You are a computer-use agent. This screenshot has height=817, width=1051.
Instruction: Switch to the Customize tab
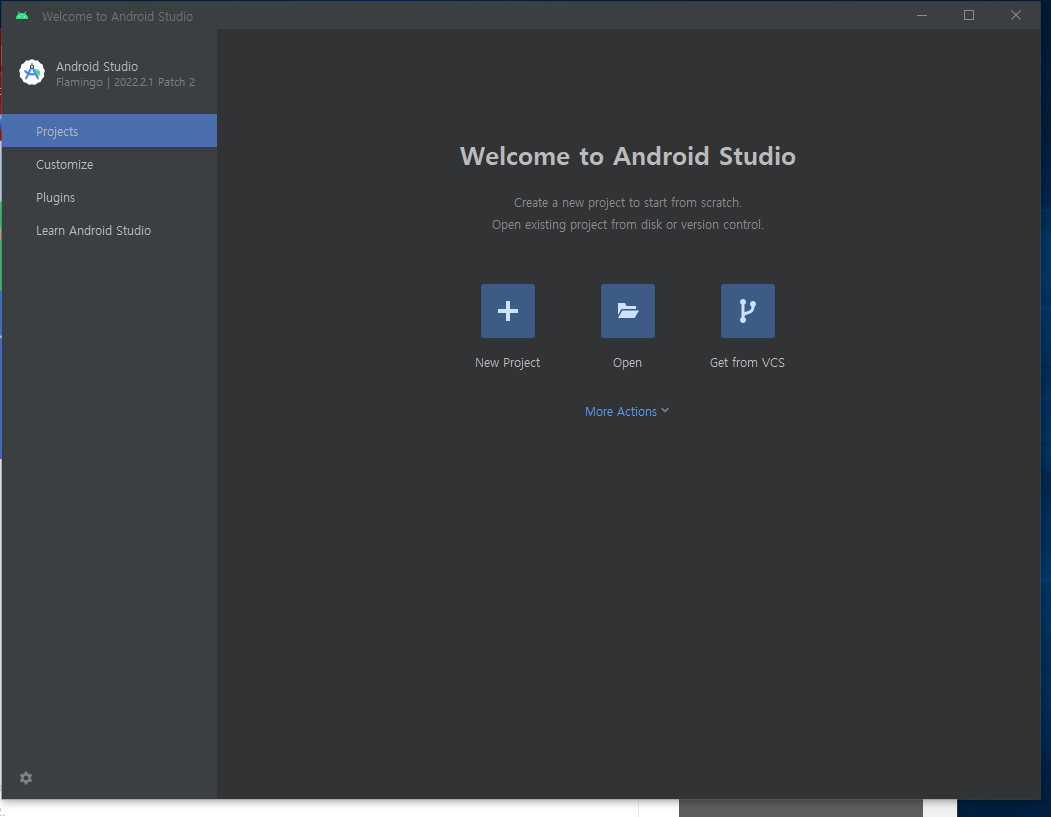click(x=109, y=164)
